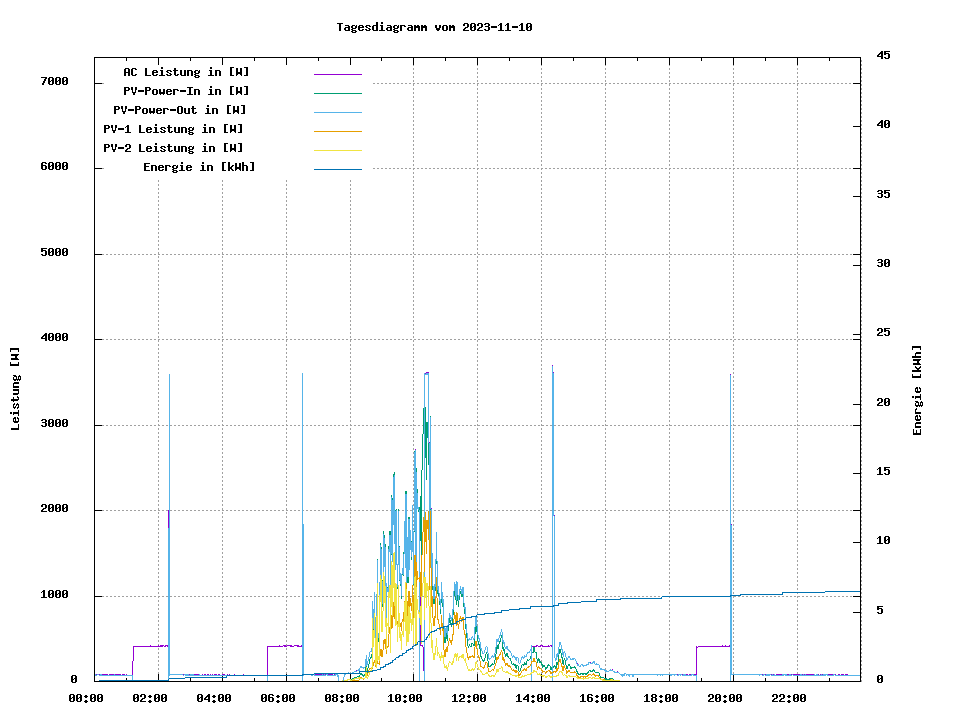960x720 pixels.
Task: Click the 'PV-Power-In in [W]' legend label
Action: tap(186, 91)
